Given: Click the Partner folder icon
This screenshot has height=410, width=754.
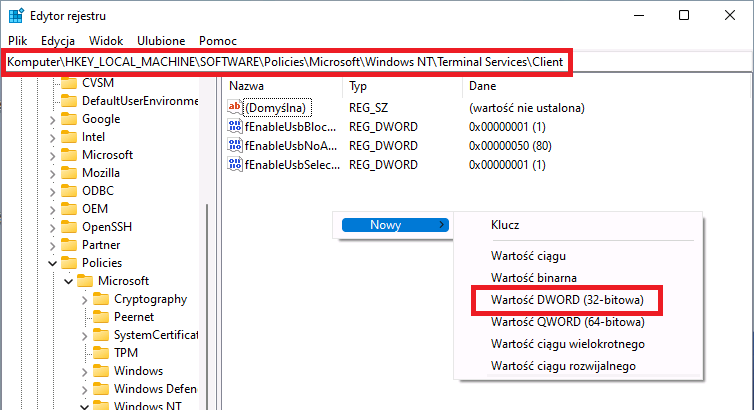Looking at the screenshot, I should pyautogui.click(x=69, y=245).
